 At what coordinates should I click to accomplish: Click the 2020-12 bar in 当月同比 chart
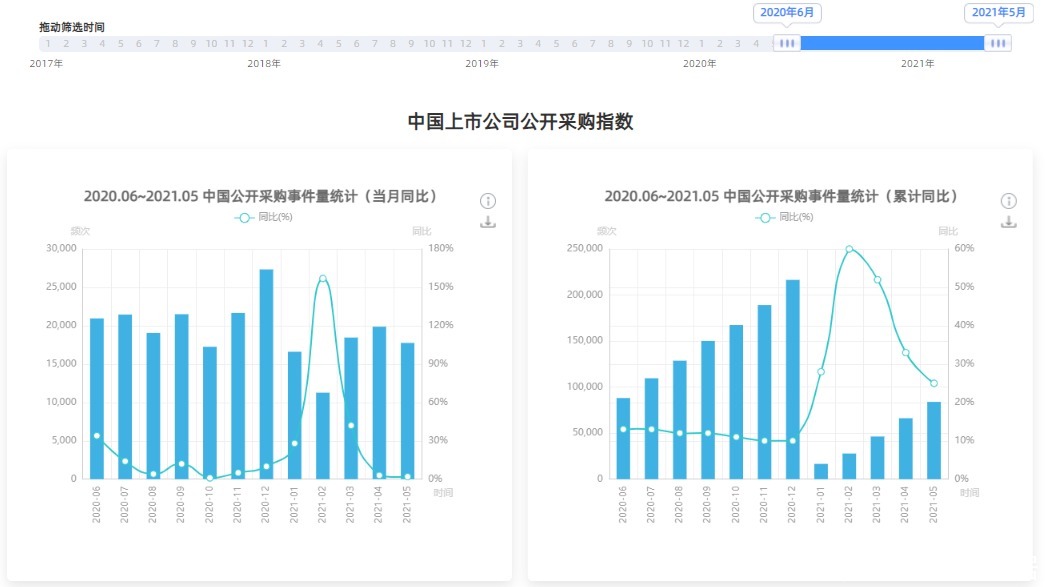[266, 380]
